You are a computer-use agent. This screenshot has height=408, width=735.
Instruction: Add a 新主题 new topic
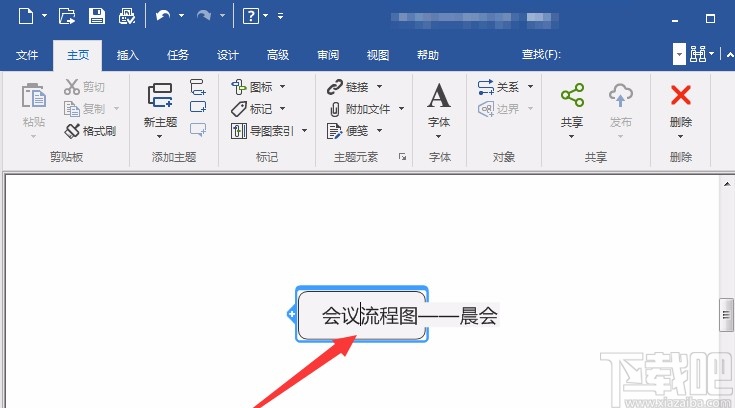[x=160, y=106]
